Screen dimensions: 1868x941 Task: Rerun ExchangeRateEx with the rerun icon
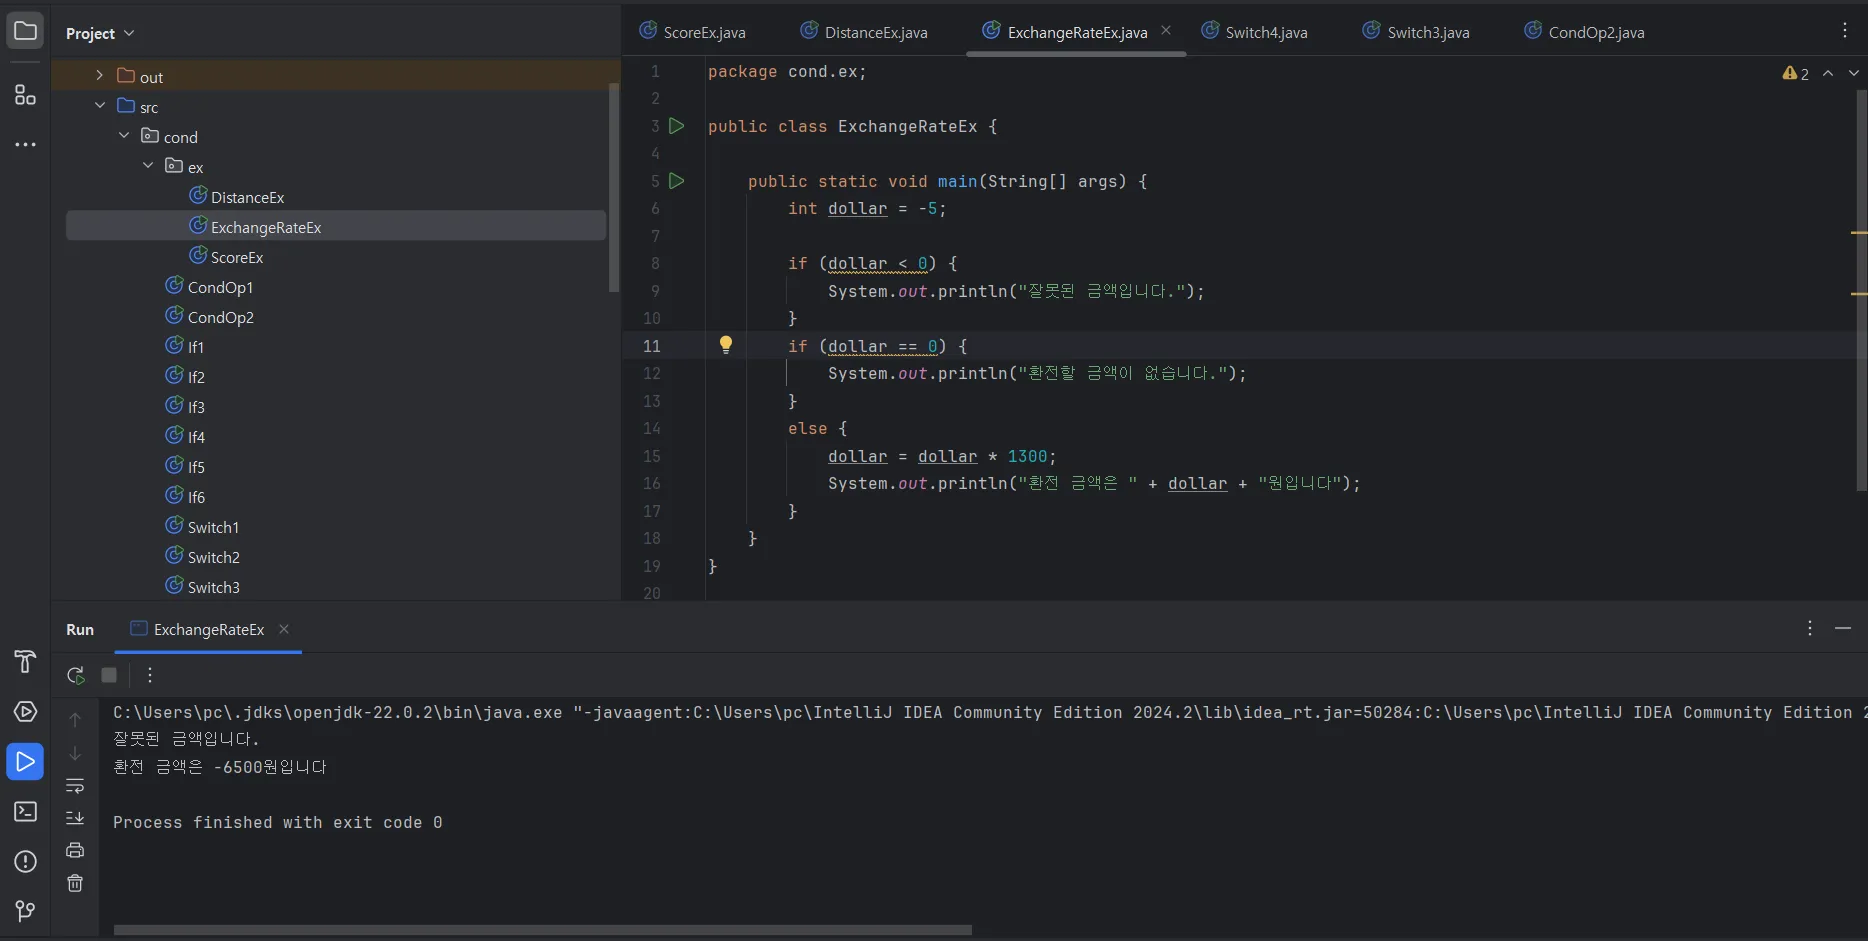click(x=75, y=675)
